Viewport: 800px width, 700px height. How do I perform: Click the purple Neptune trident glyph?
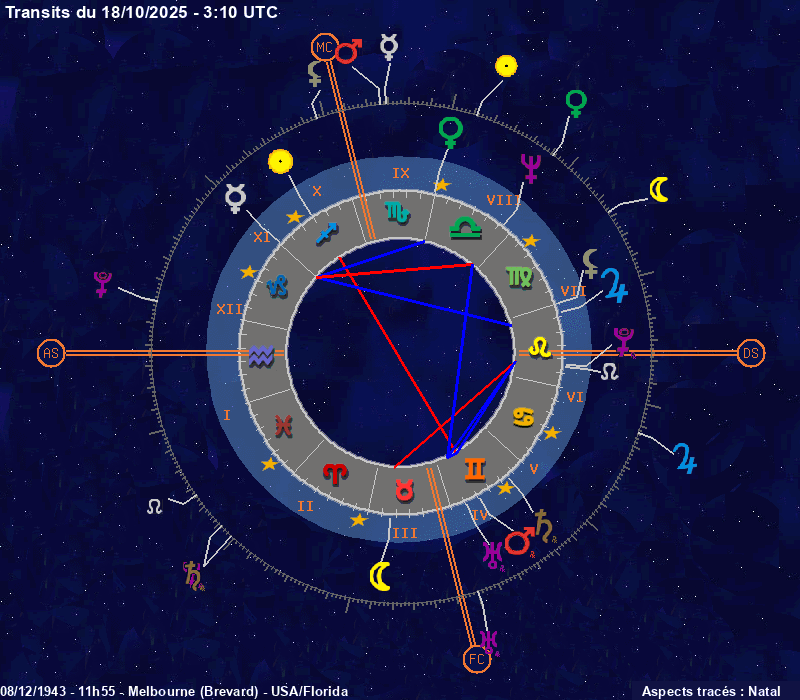pos(530,168)
